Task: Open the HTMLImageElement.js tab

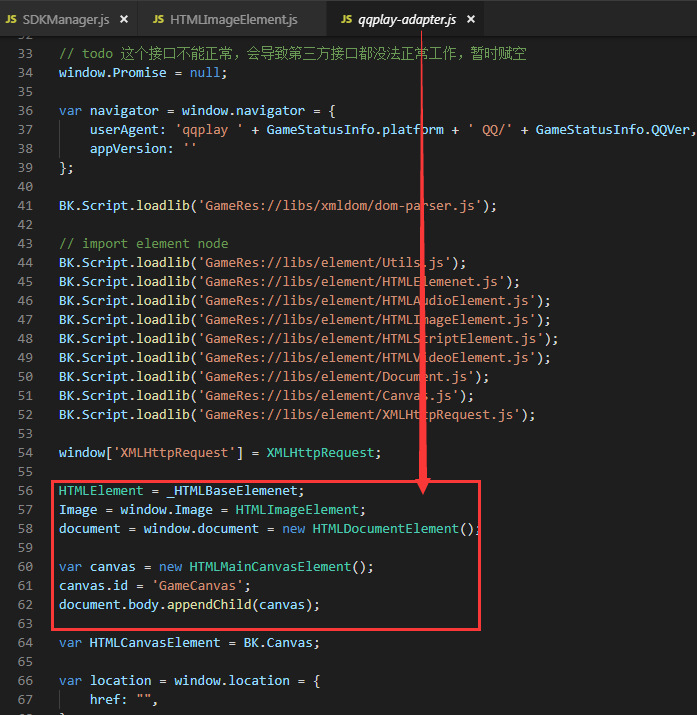Action: pyautogui.click(x=232, y=20)
